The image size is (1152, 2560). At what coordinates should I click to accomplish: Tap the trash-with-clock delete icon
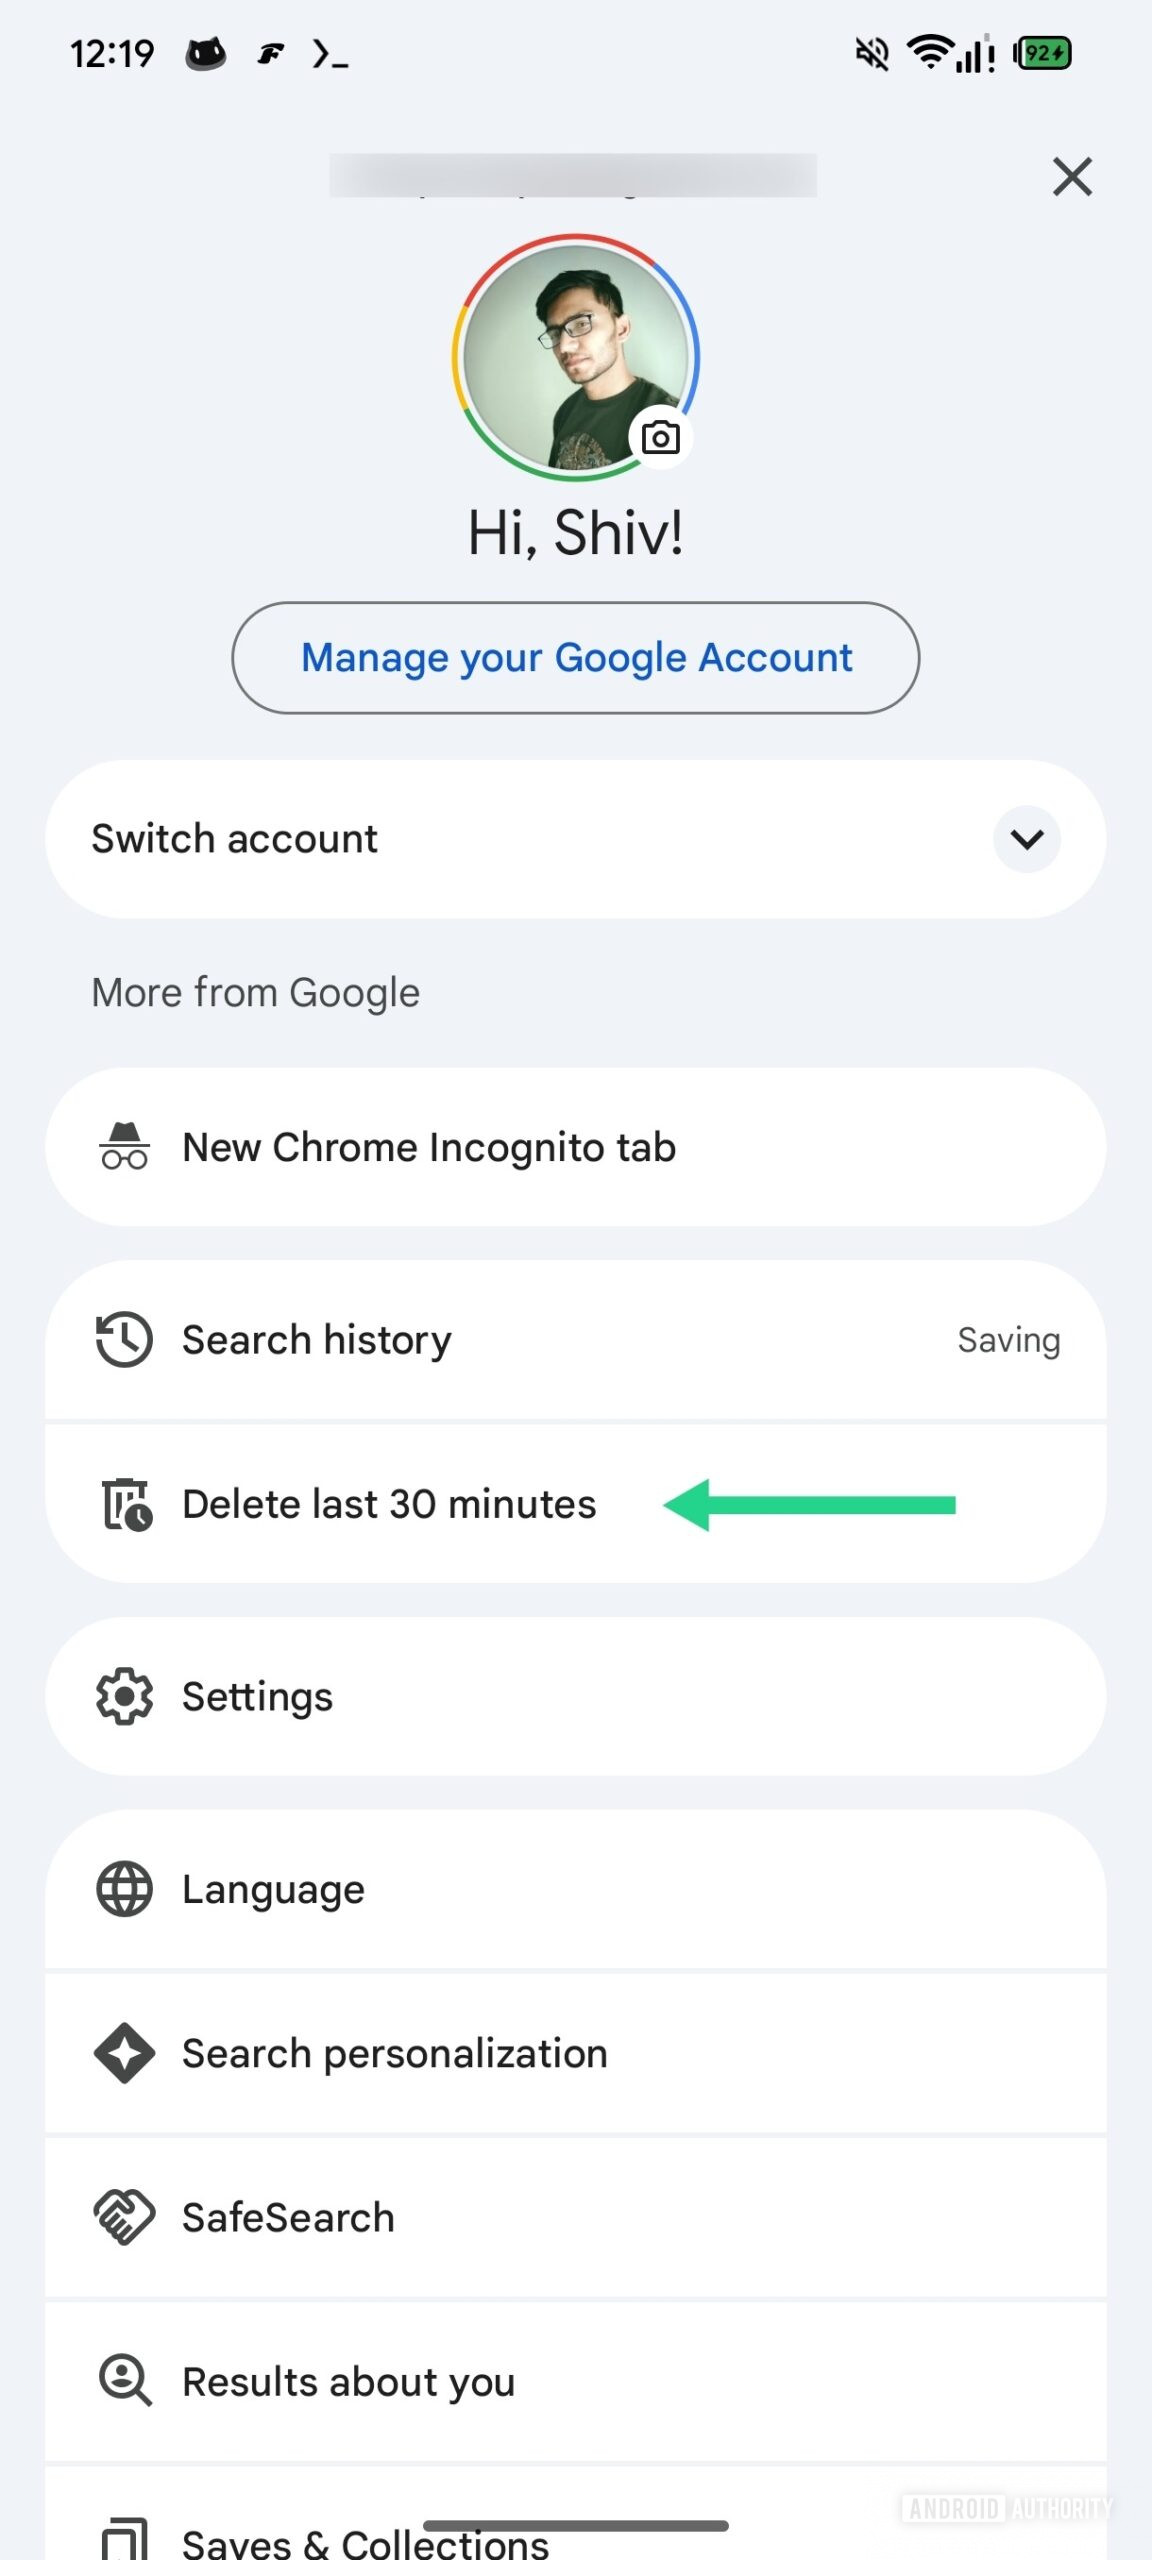pos(127,1504)
